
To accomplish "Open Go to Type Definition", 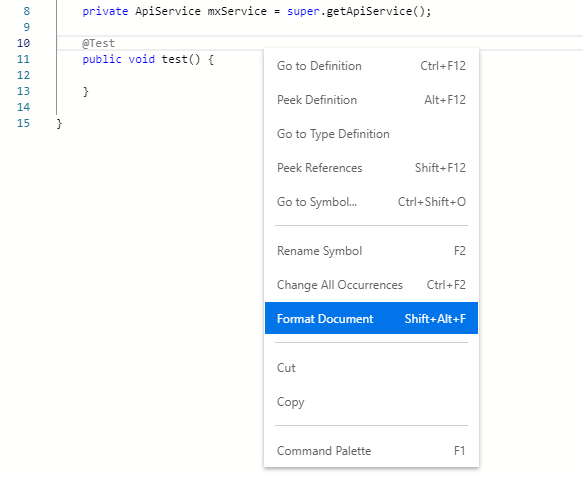I will pos(371,134).
